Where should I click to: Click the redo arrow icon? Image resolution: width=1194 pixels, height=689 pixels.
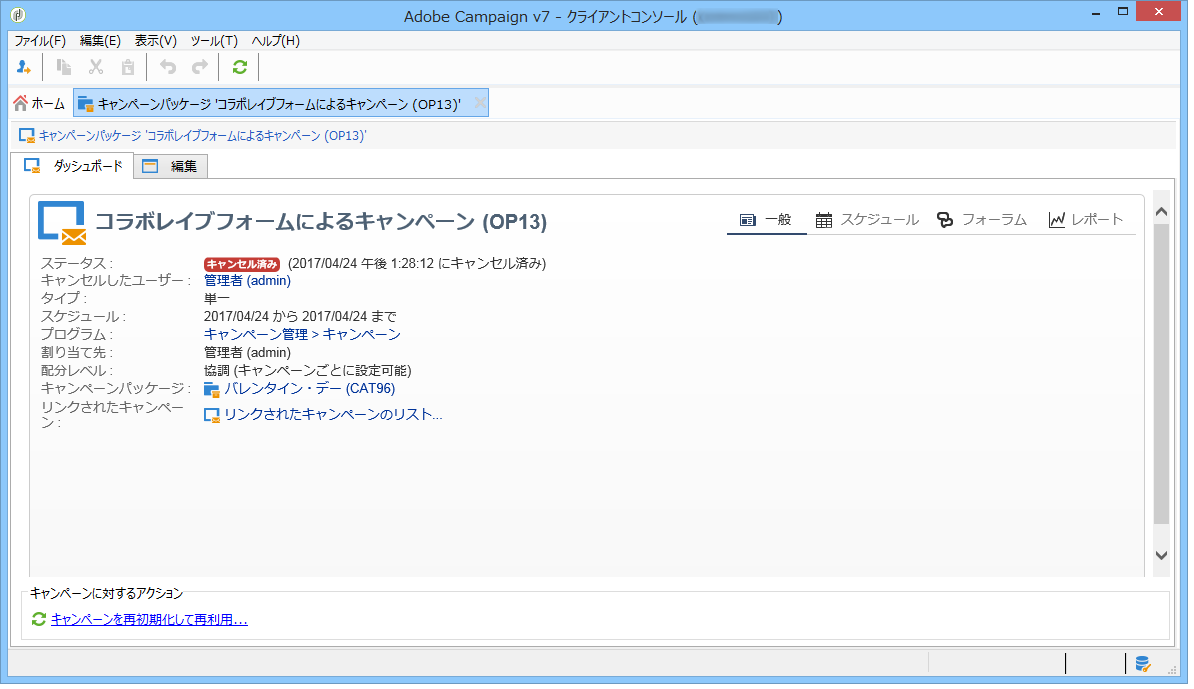(200, 68)
